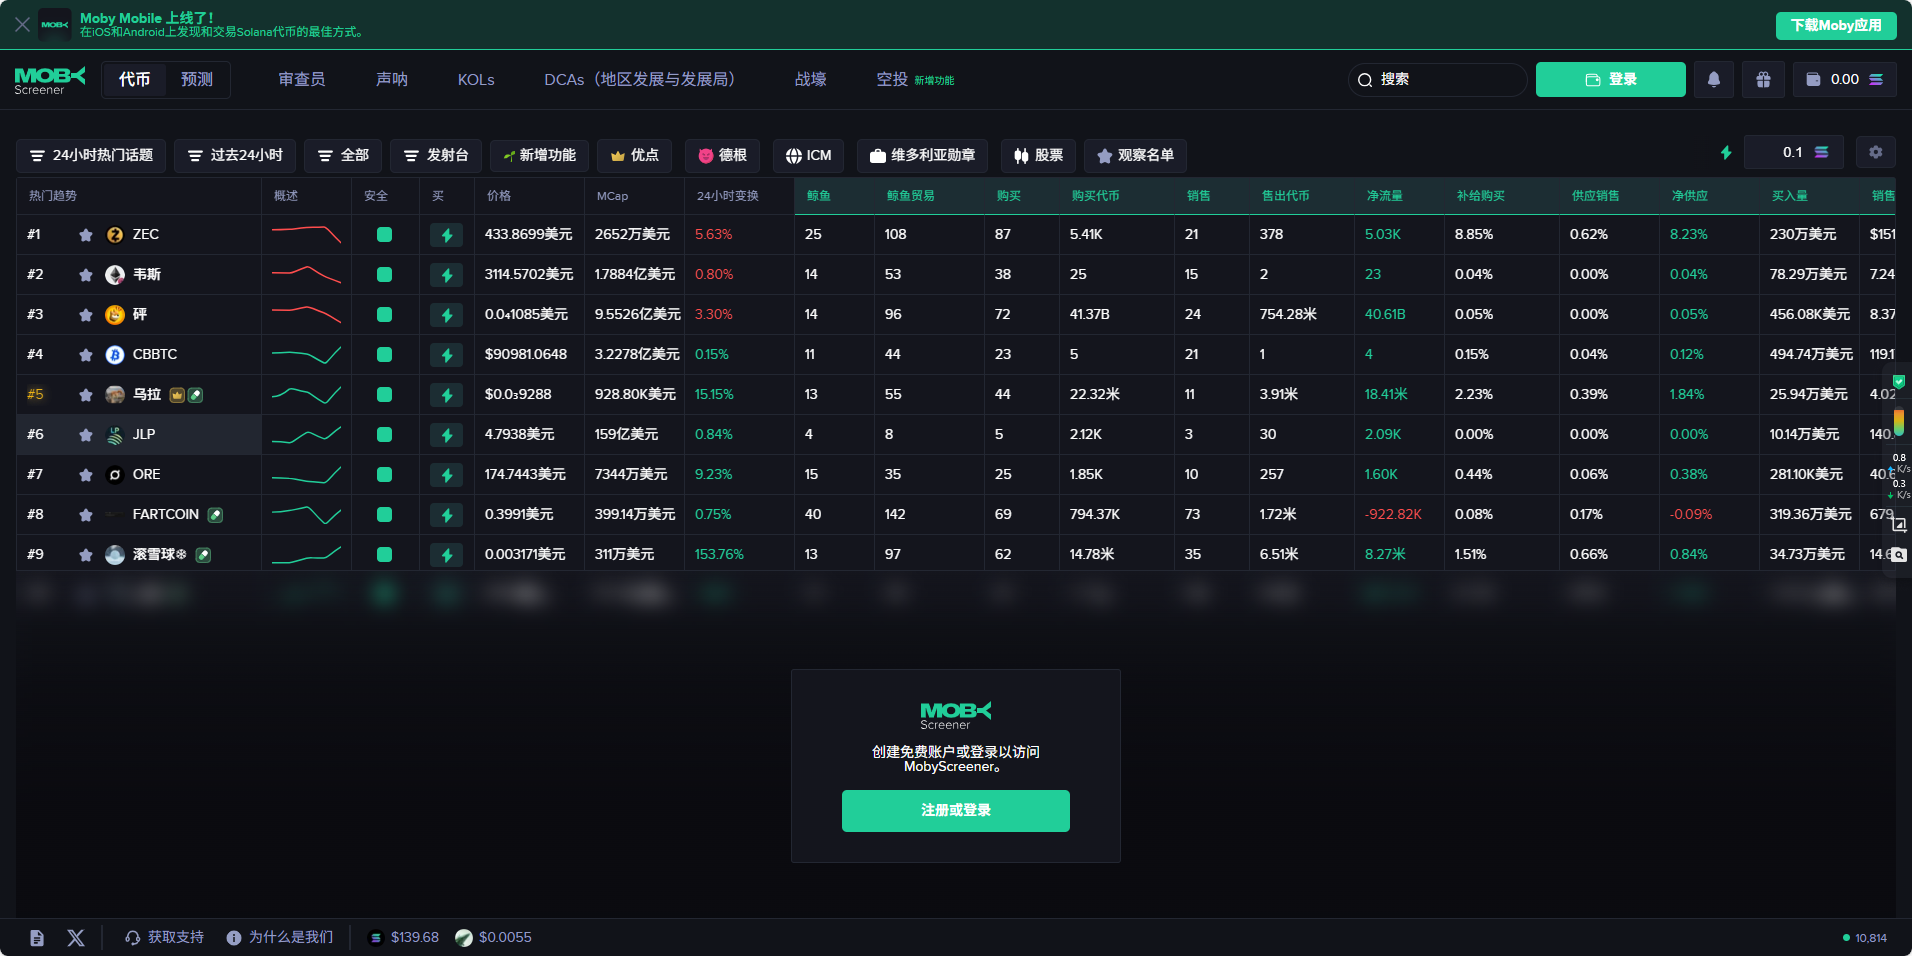Screen dimensions: 1912x956
Task: Click the safety indicator for CBBTC
Action: pos(384,355)
